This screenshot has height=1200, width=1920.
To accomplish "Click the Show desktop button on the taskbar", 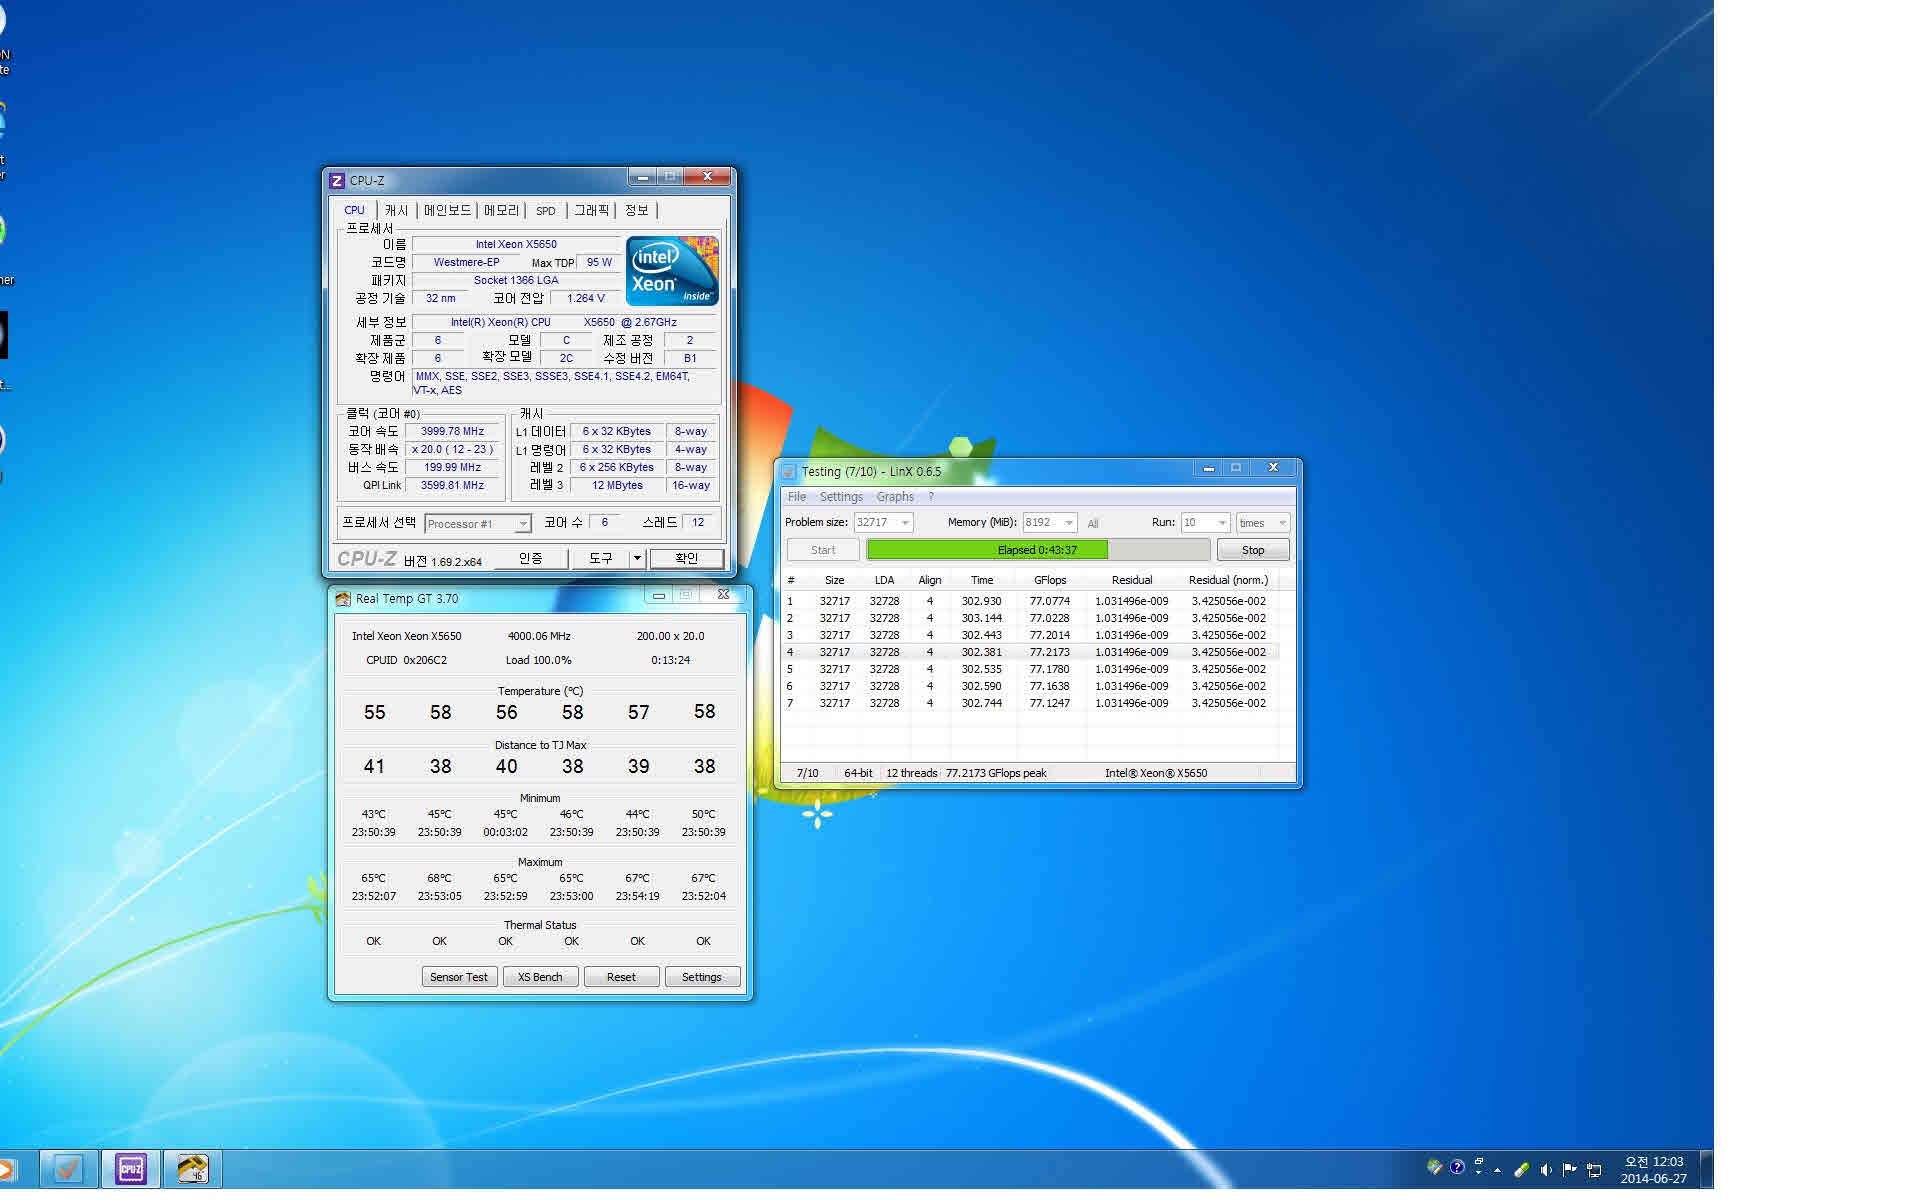I will click(x=1707, y=1169).
